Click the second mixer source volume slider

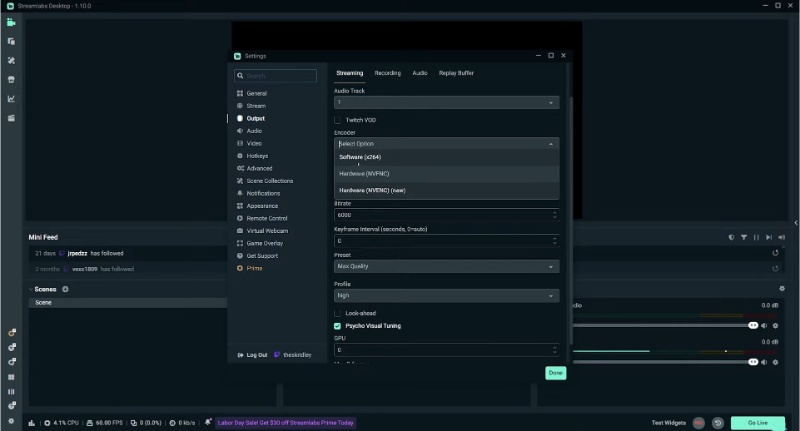tap(666, 362)
